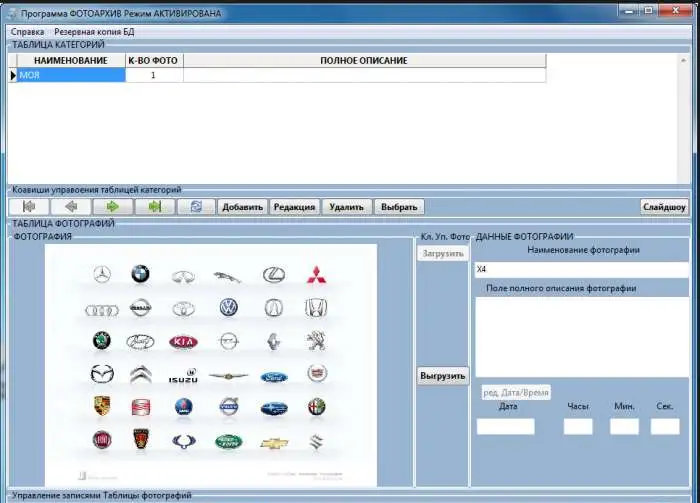700x503 pixels.
Task: Click the empty ПОЛНОЕ ОПИСАНИЕ cell of МОЯ
Action: (x=364, y=75)
